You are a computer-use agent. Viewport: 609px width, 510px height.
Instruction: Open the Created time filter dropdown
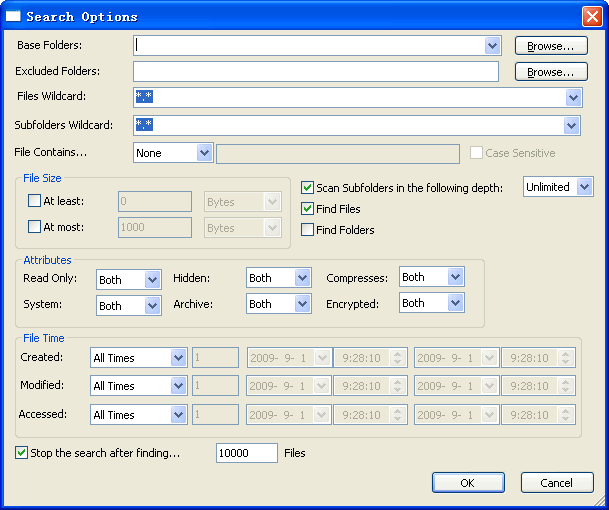[178, 358]
